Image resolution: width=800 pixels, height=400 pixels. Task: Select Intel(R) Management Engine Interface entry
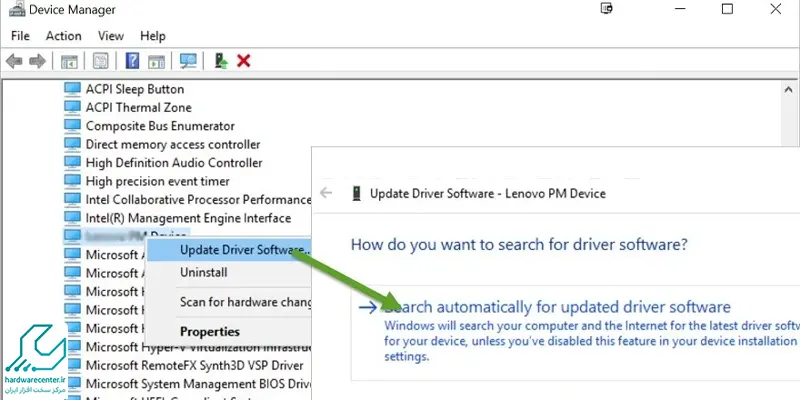[x=188, y=218]
